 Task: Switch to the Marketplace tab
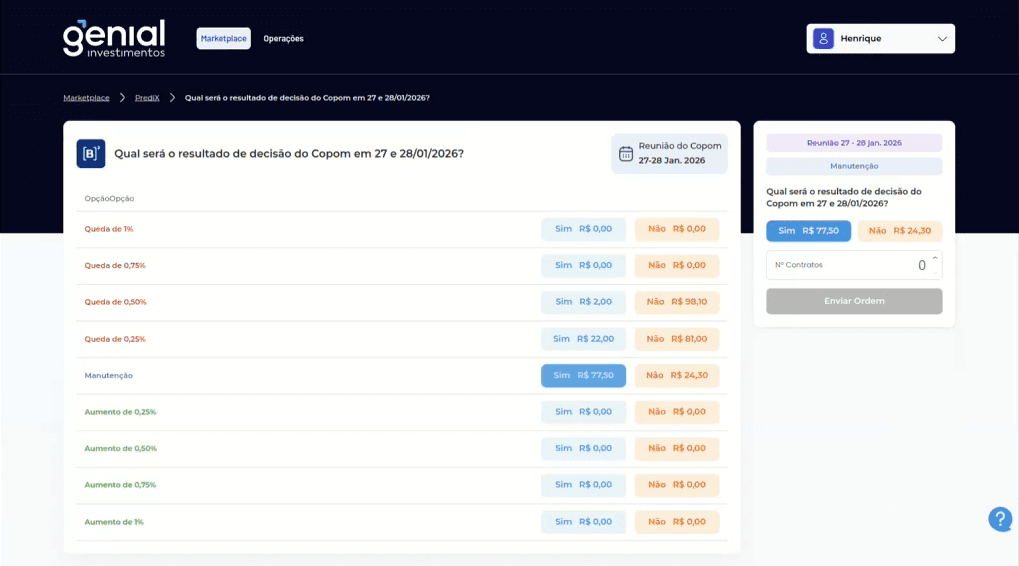[x=224, y=38]
